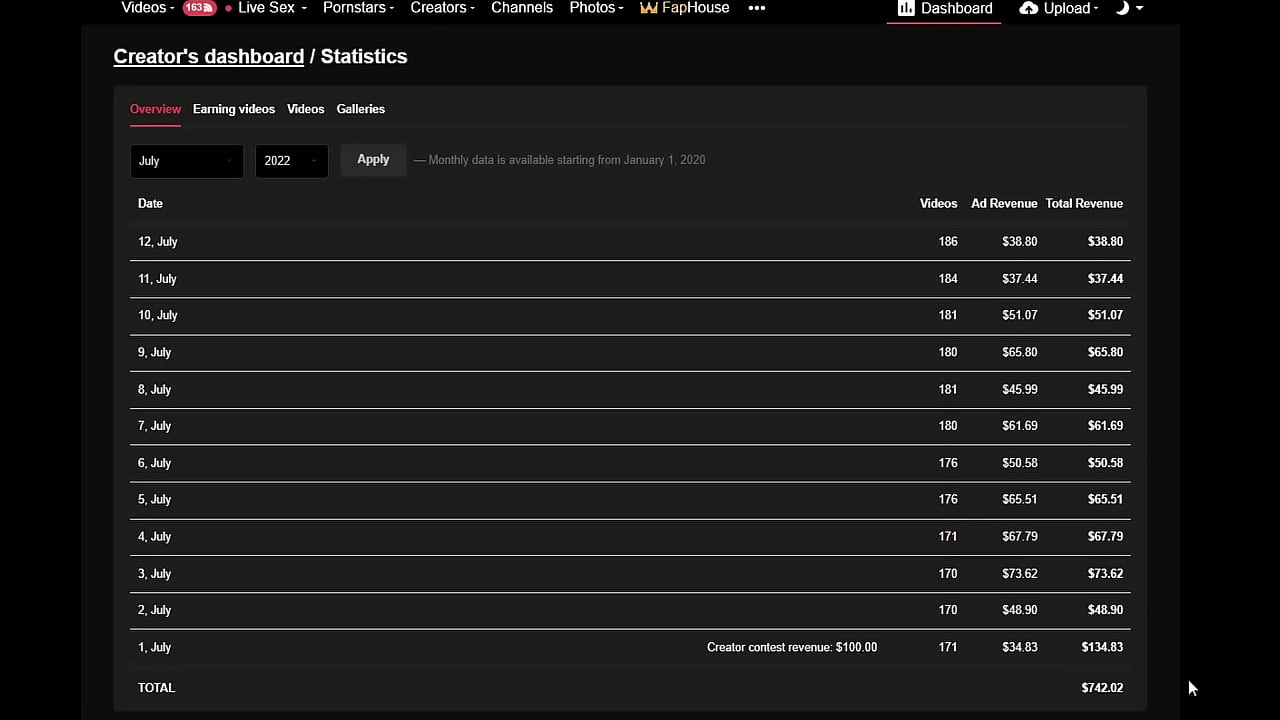This screenshot has width=1280, height=720.
Task: Click the Dashboard bar chart icon
Action: pyautogui.click(x=906, y=8)
